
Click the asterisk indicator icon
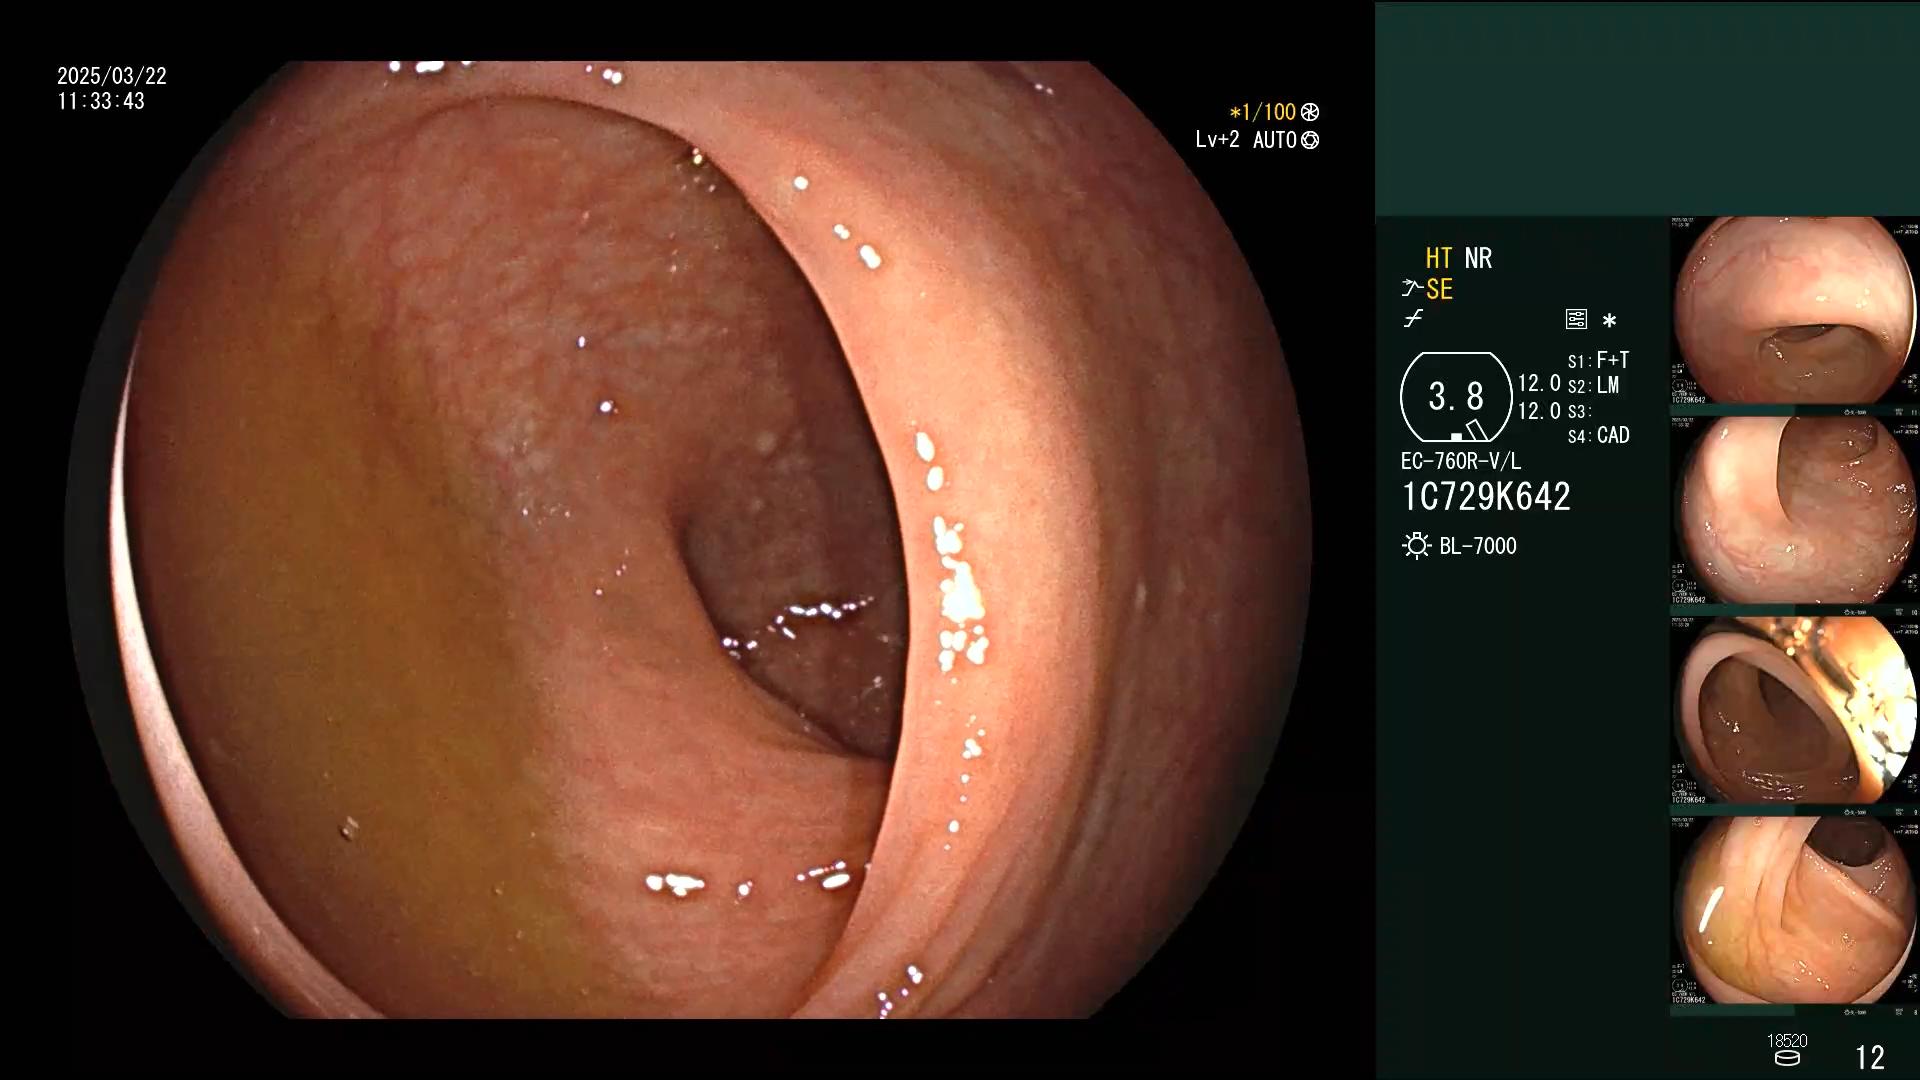pyautogui.click(x=1609, y=321)
